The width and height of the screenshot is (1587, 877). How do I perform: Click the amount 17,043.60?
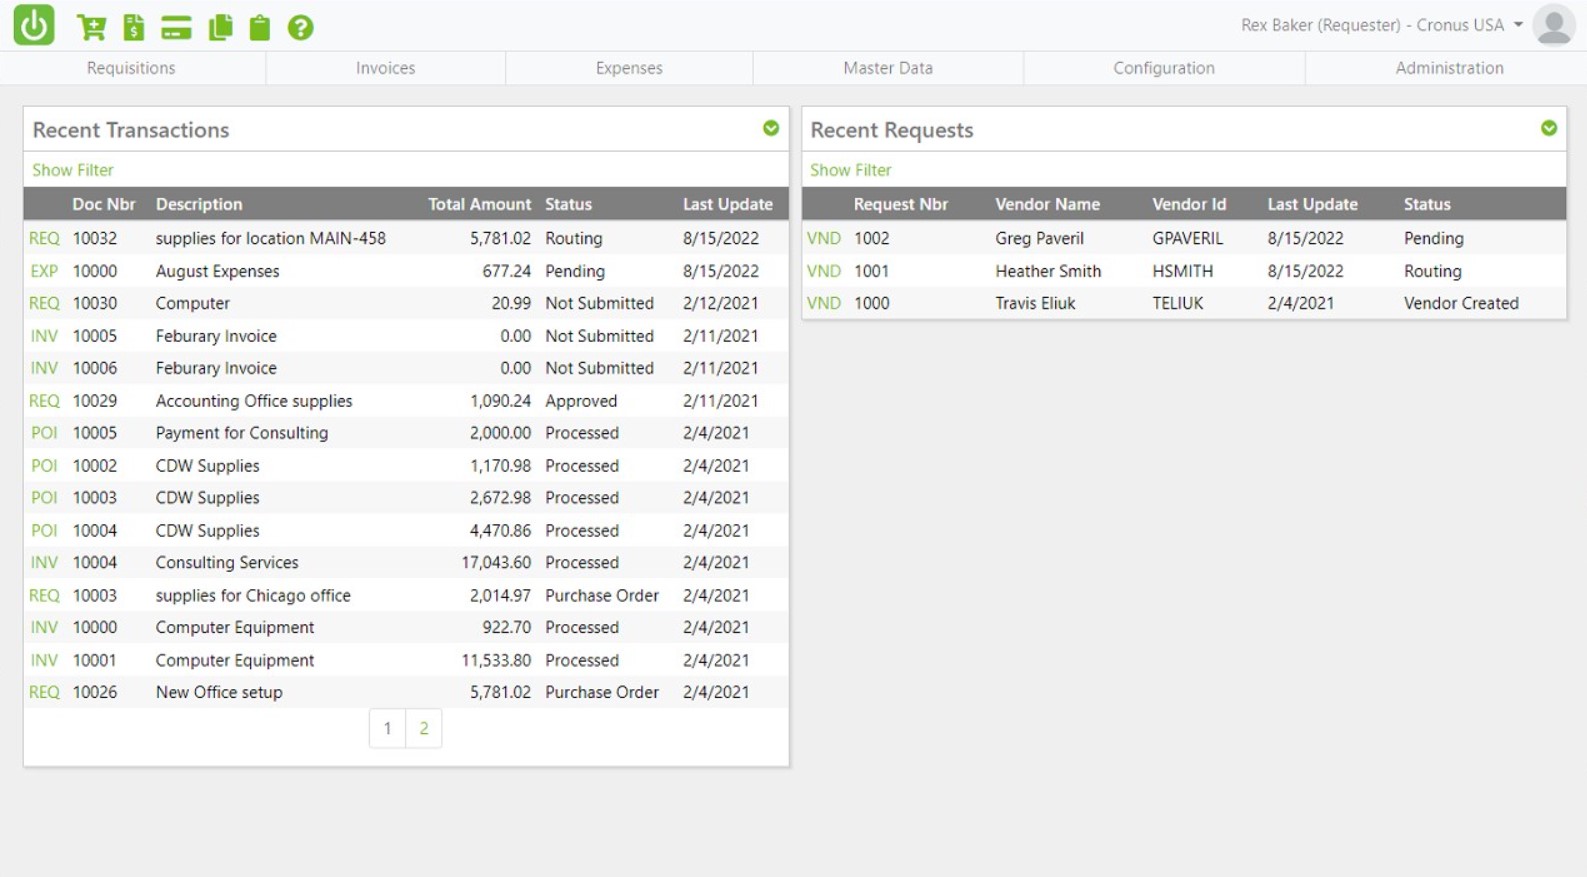point(496,563)
